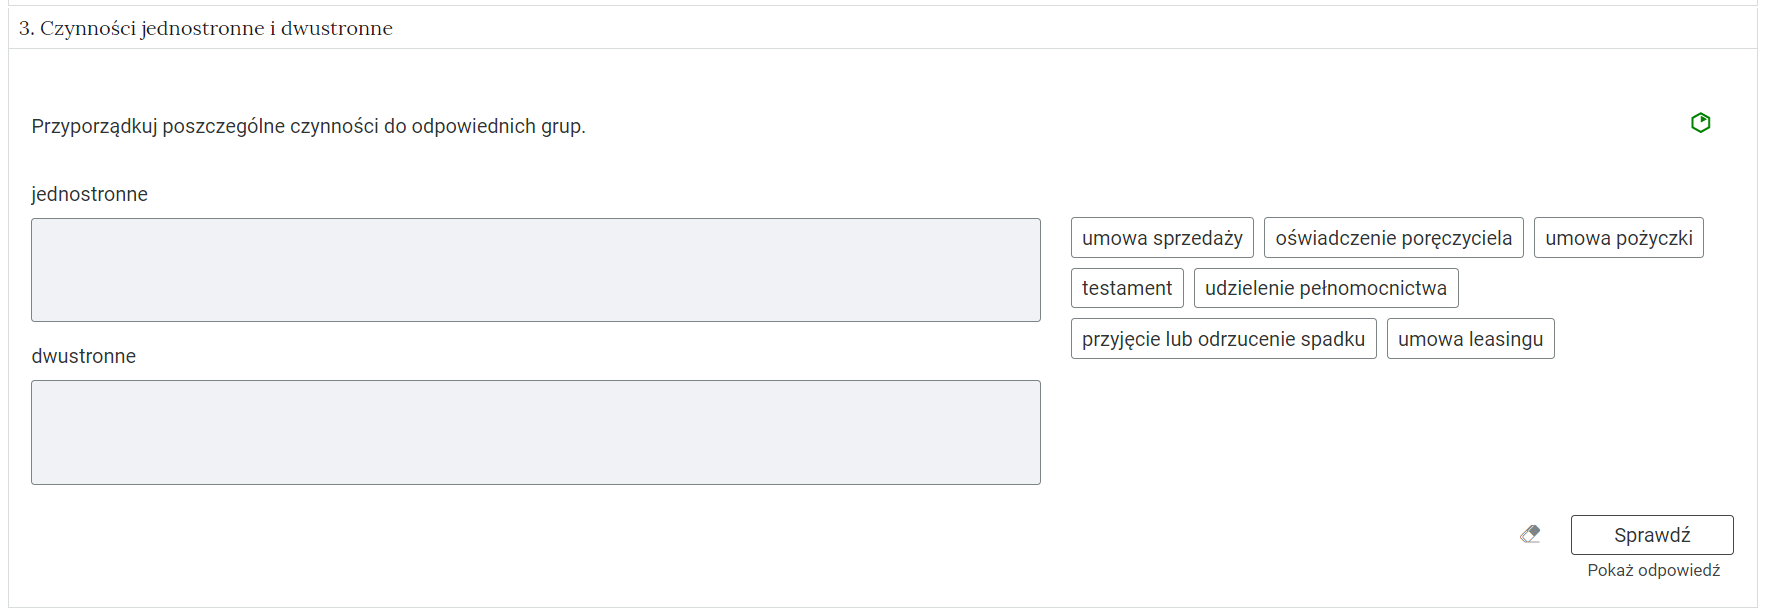Click the green hexagon icon

pos(1700,123)
